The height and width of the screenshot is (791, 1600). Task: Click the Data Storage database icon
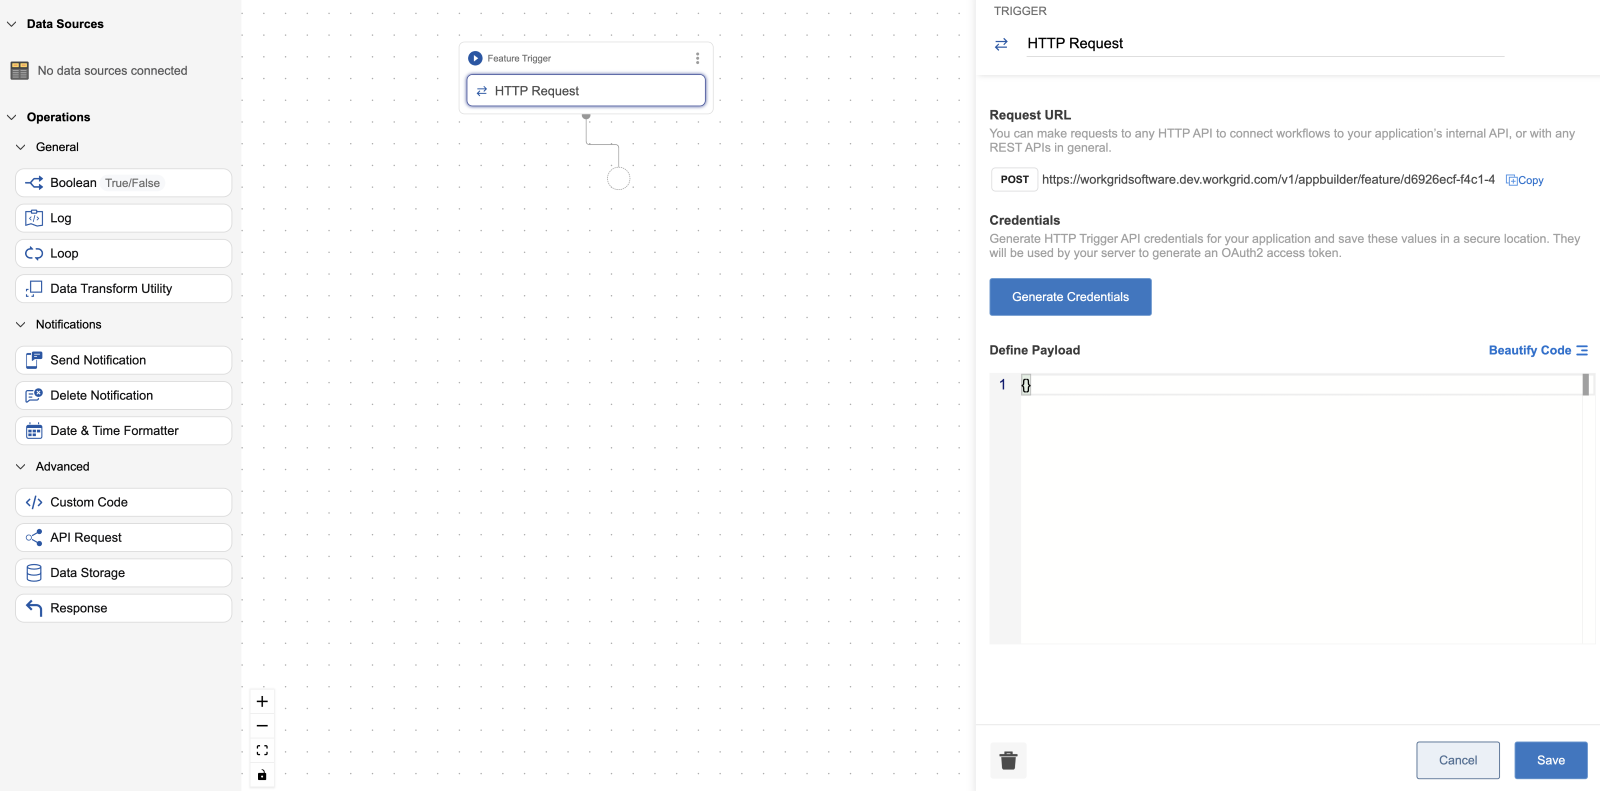[x=34, y=573]
